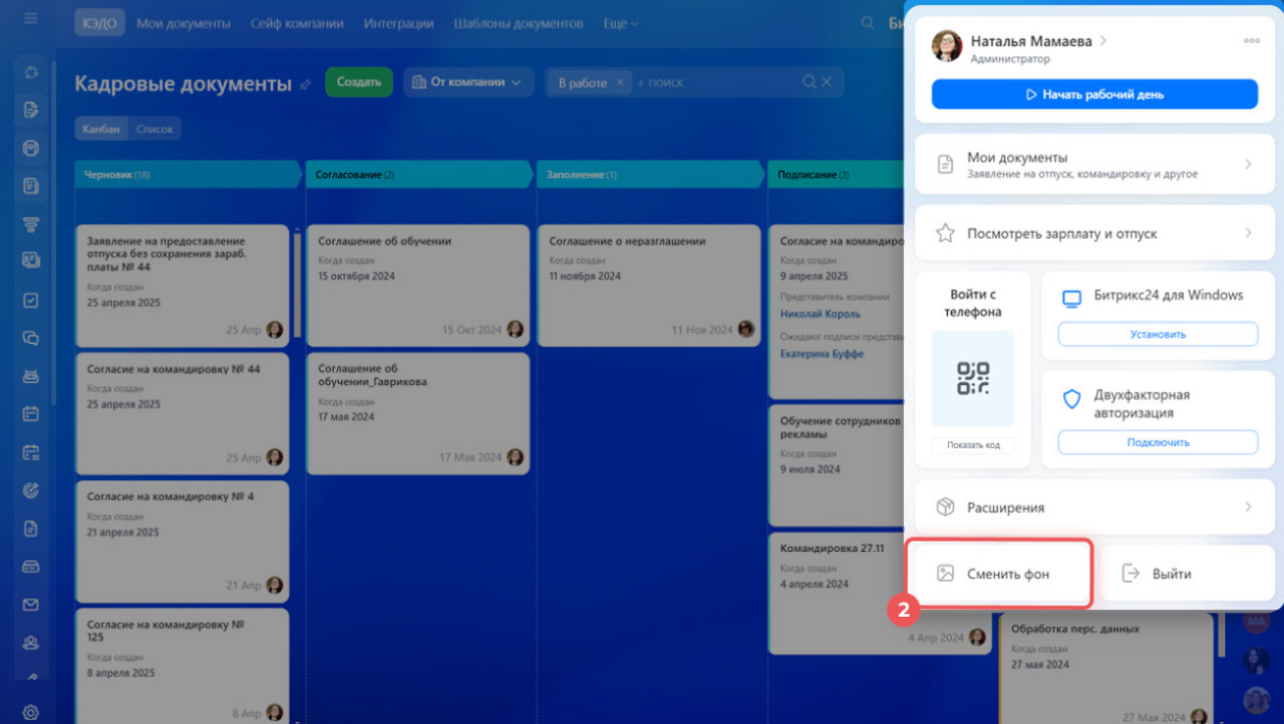Open the mail envelope icon in sidebar

tap(31, 605)
